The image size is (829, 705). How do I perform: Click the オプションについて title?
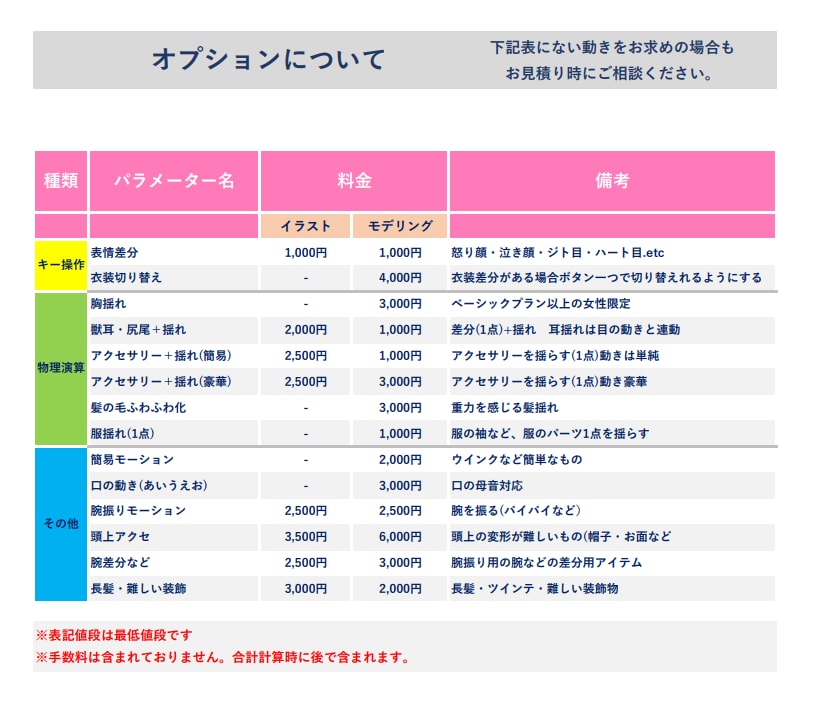coord(269,59)
